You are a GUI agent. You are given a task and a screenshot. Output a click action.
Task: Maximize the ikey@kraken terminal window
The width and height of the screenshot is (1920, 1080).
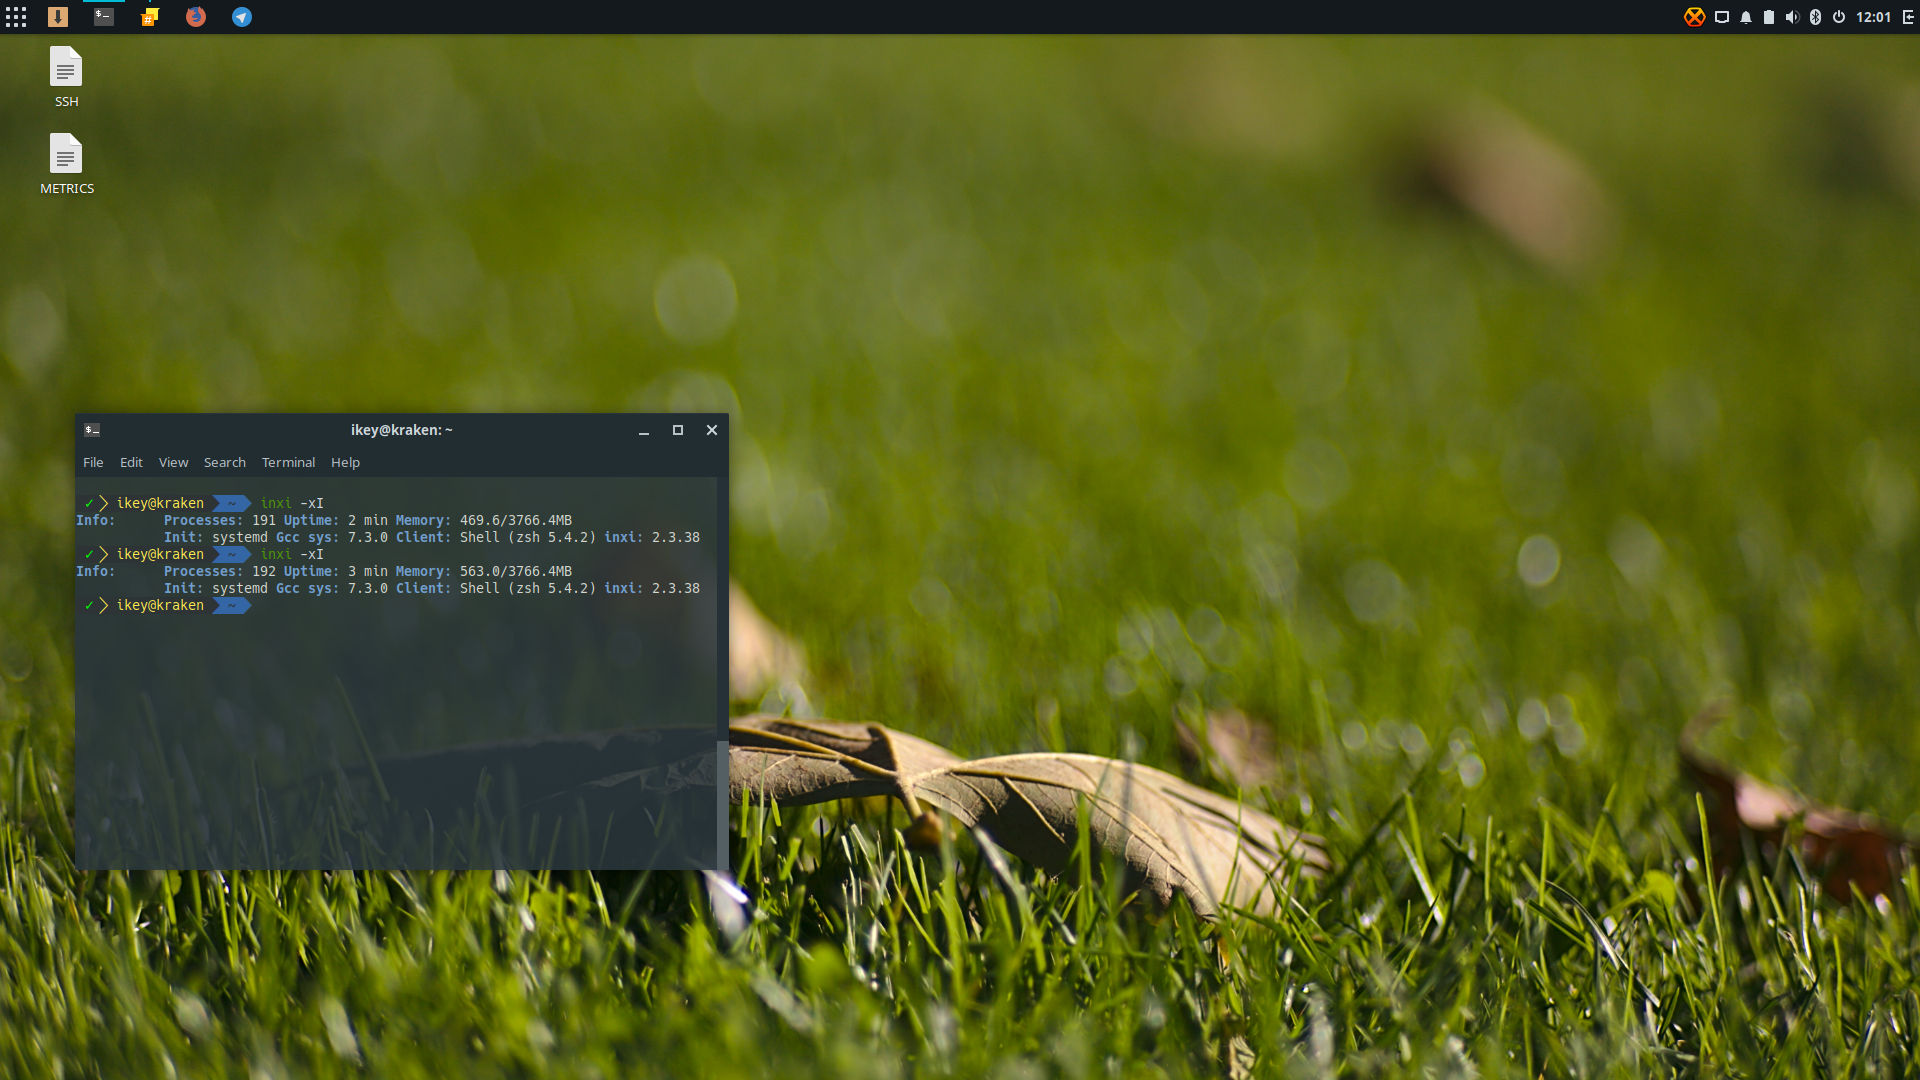678,430
